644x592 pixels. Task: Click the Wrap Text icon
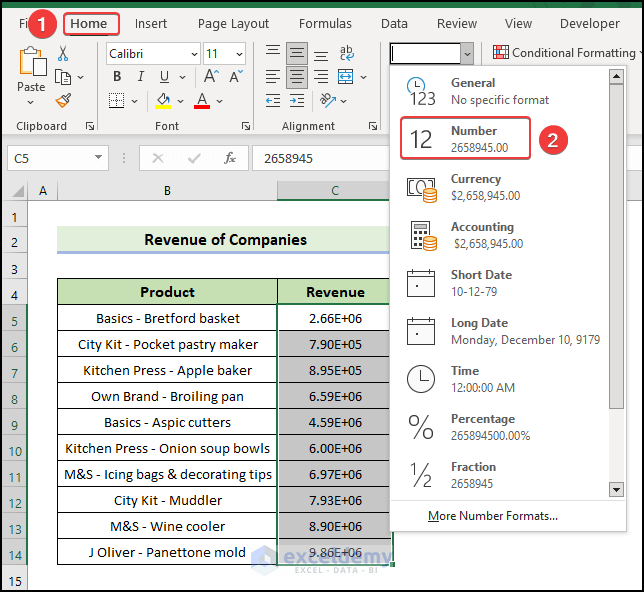coord(345,53)
